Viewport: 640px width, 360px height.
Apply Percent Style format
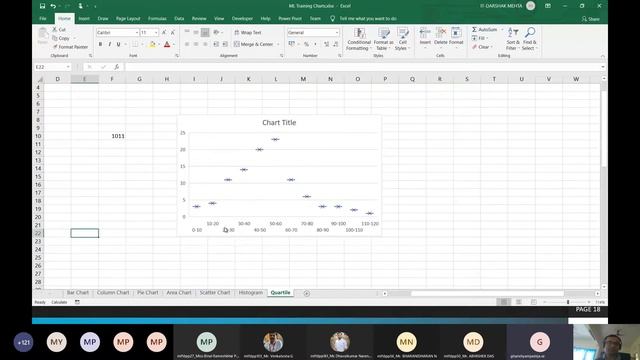click(306, 44)
